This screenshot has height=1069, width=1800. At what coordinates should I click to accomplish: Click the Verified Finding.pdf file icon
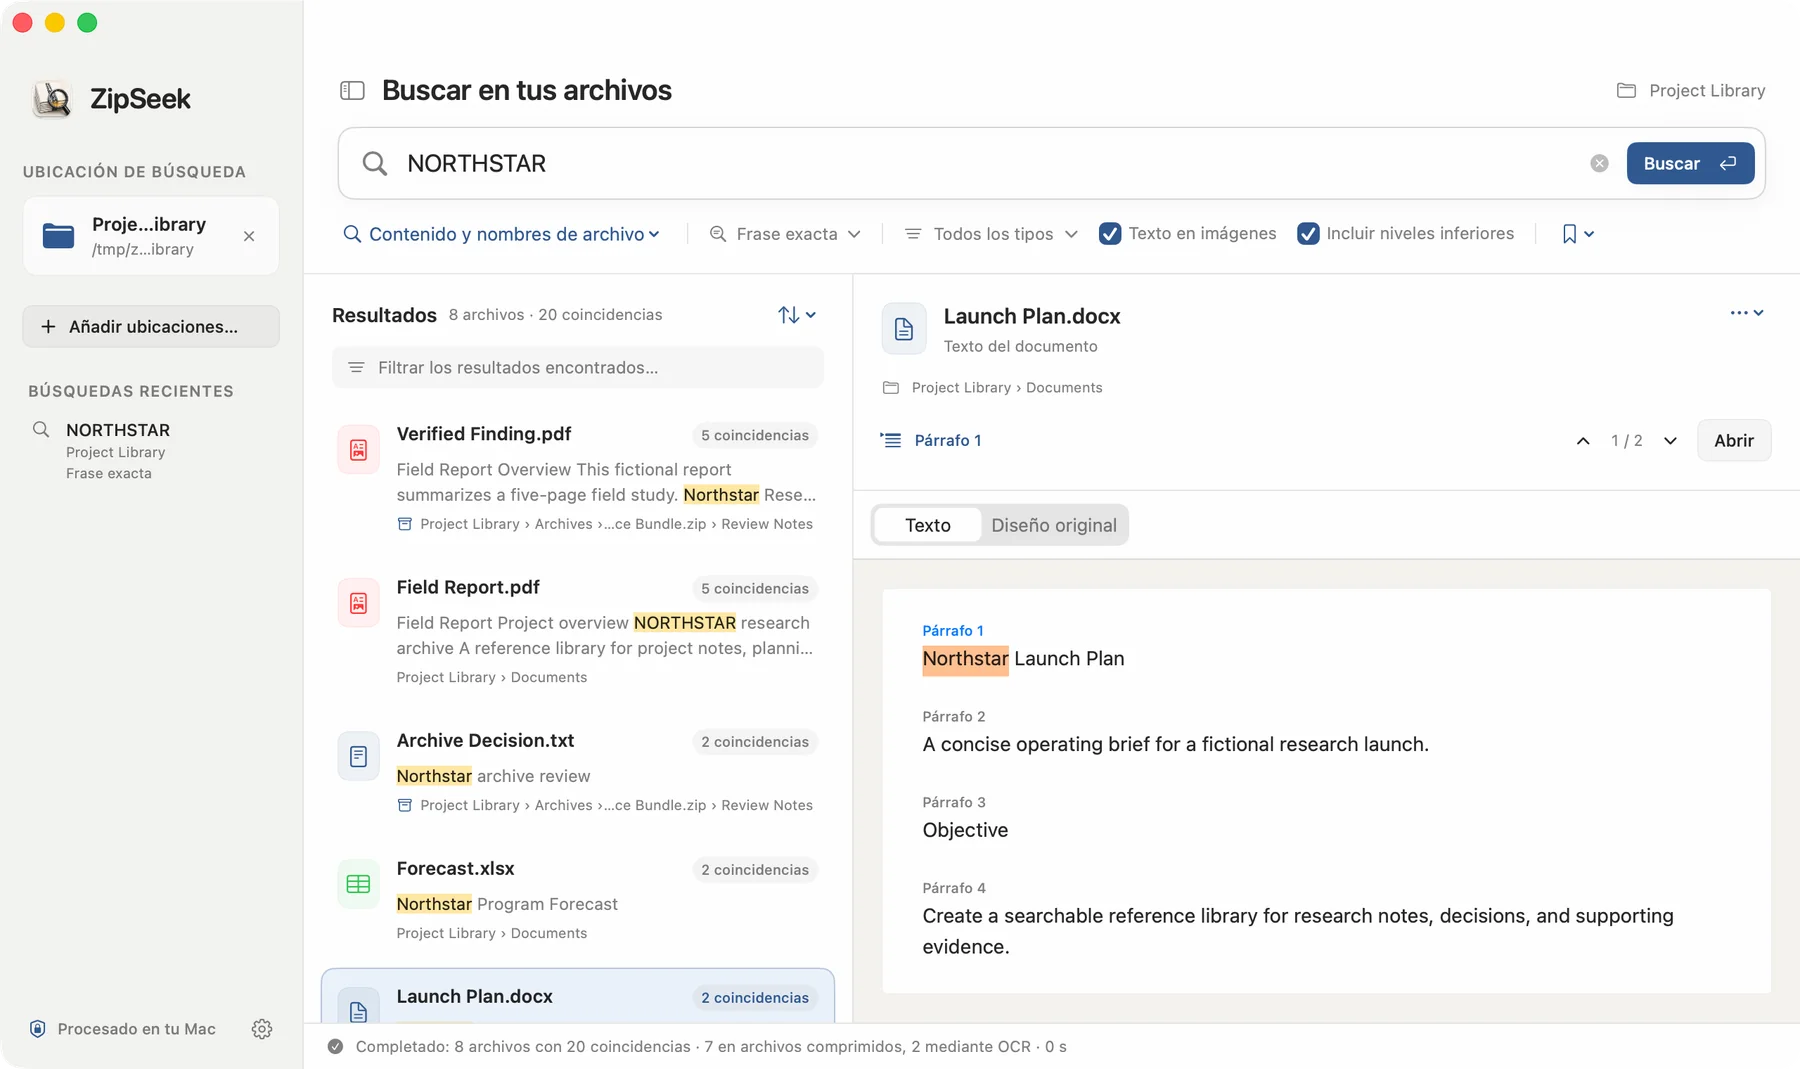pyautogui.click(x=358, y=450)
